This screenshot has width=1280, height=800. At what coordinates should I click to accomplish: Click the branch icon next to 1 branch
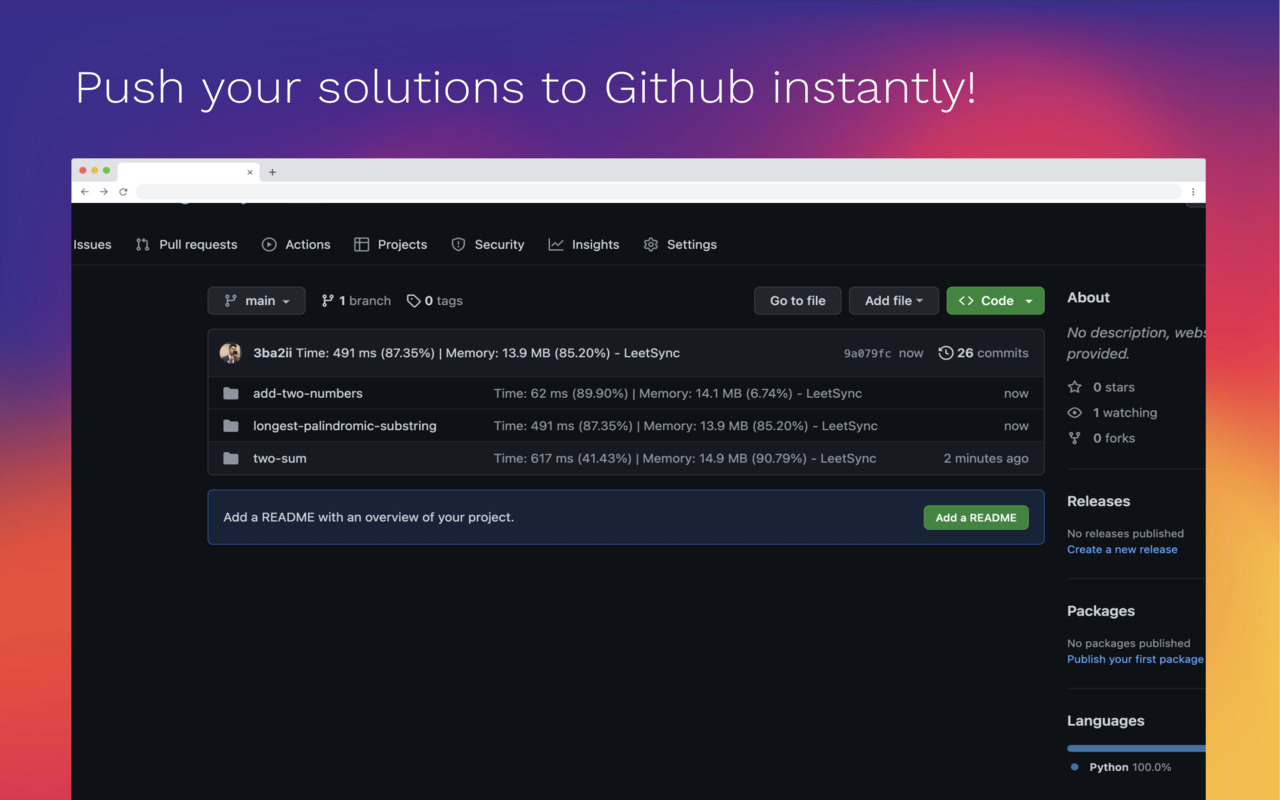327,300
